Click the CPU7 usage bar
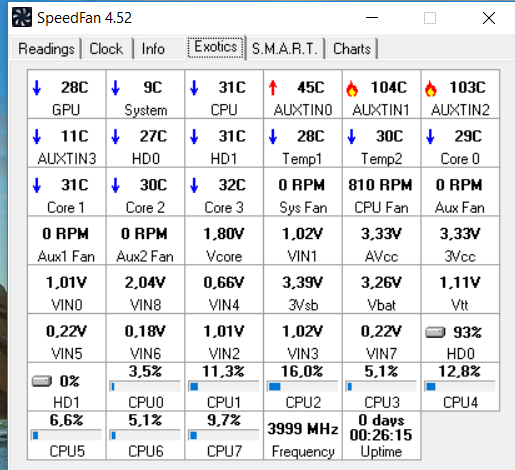 click(x=224, y=435)
